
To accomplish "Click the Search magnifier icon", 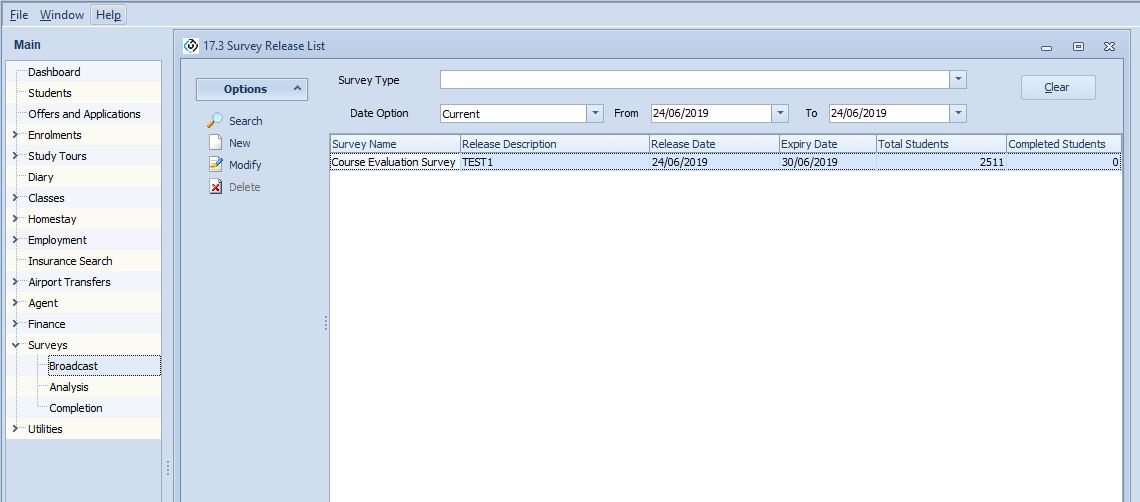I will pyautogui.click(x=215, y=121).
